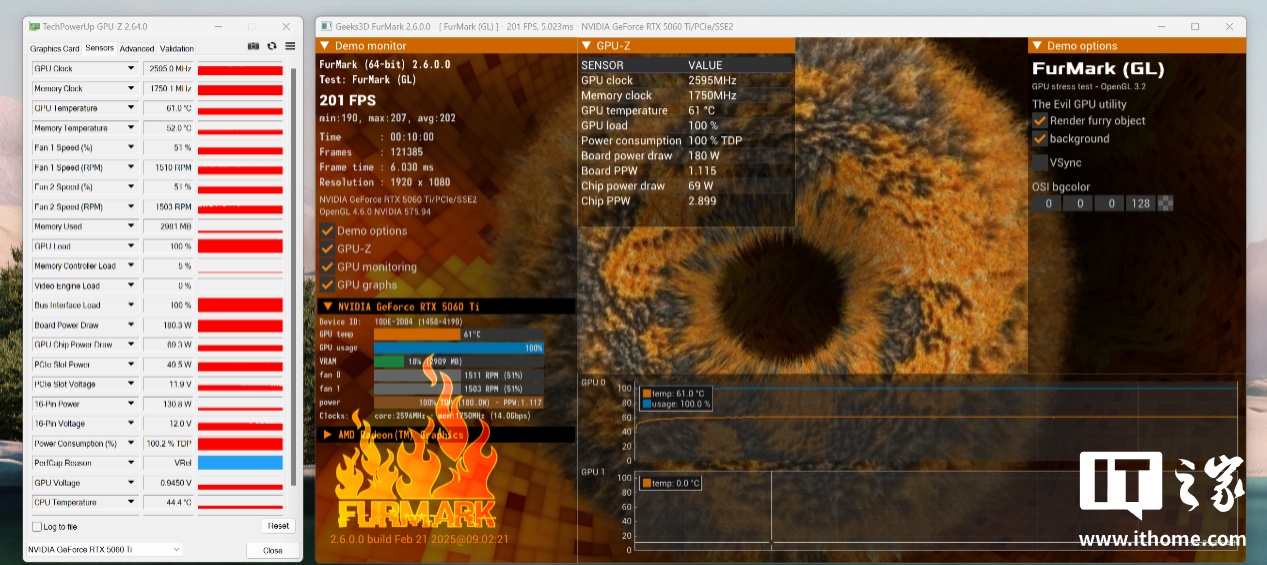Screen dimensions: 1267x565
Task: Expand the AMD Radeon Graphics section
Action: [327, 435]
